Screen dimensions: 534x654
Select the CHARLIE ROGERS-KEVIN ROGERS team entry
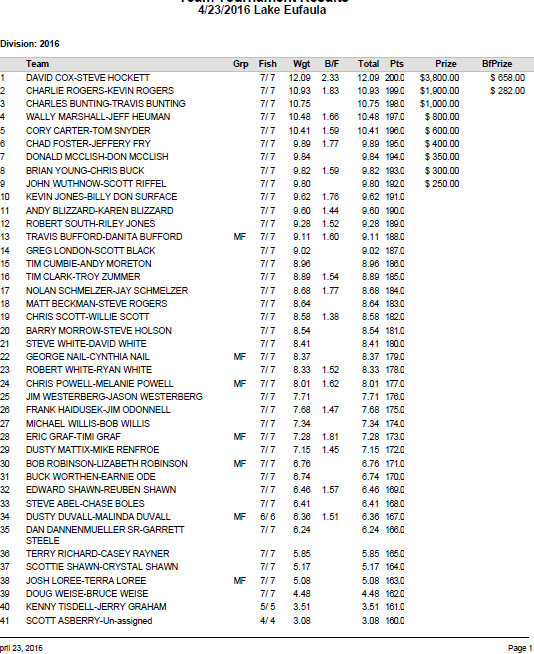[x=100, y=91]
